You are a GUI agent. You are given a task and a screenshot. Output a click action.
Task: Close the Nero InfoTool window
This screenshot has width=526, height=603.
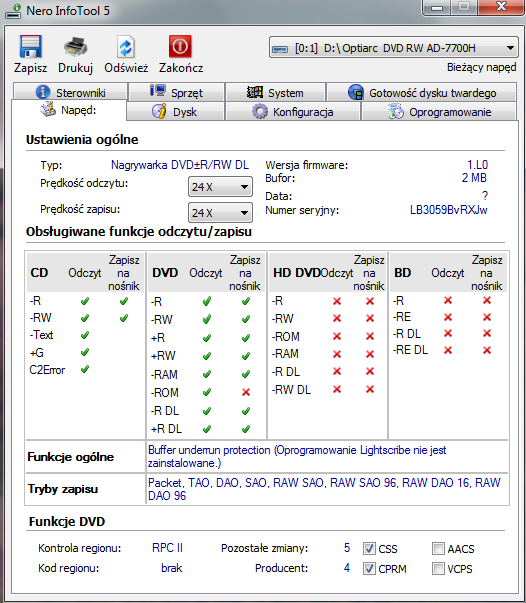pyautogui.click(x=501, y=7)
